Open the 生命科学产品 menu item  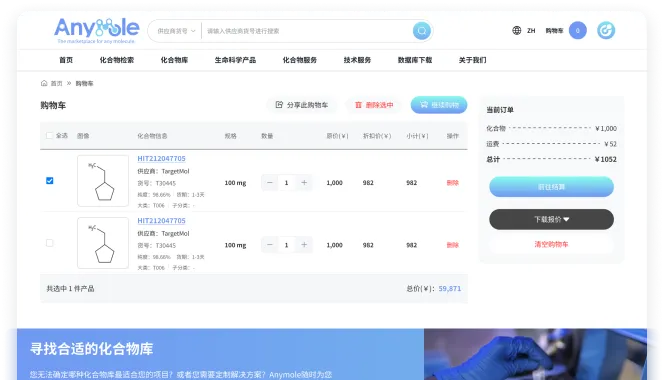click(235, 60)
